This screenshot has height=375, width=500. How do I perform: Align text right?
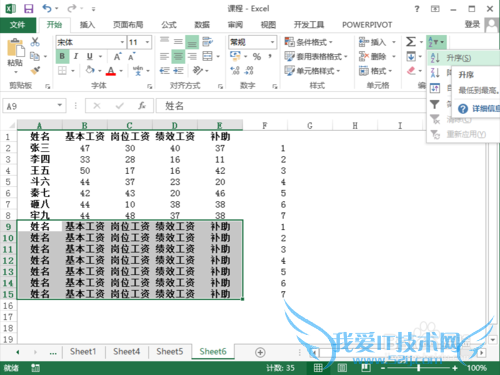192,56
